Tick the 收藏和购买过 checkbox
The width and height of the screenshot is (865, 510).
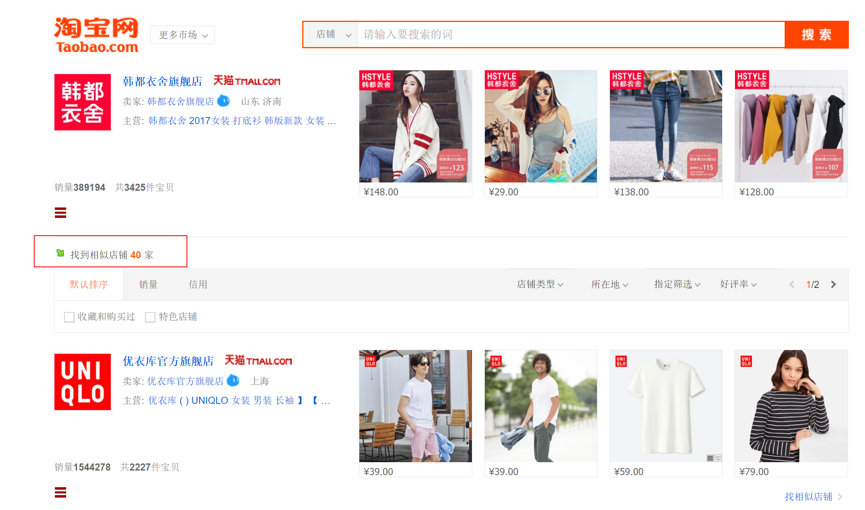(69, 317)
